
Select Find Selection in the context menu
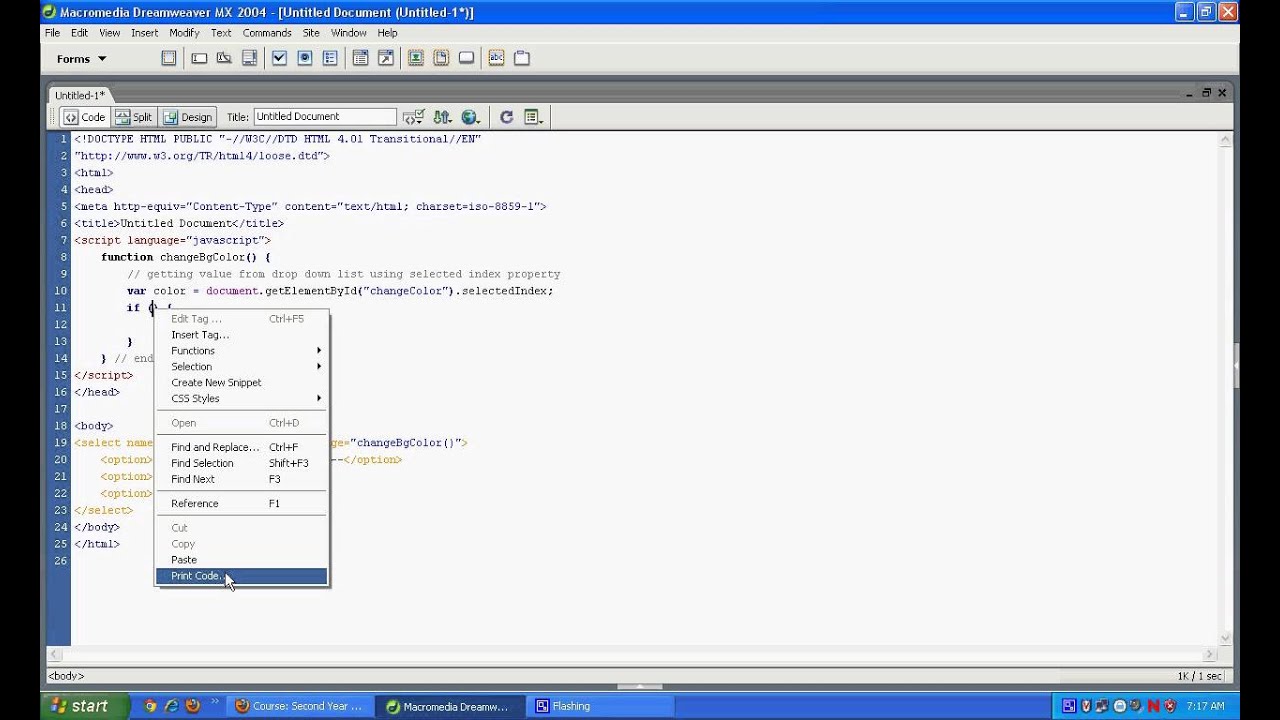coord(242,463)
